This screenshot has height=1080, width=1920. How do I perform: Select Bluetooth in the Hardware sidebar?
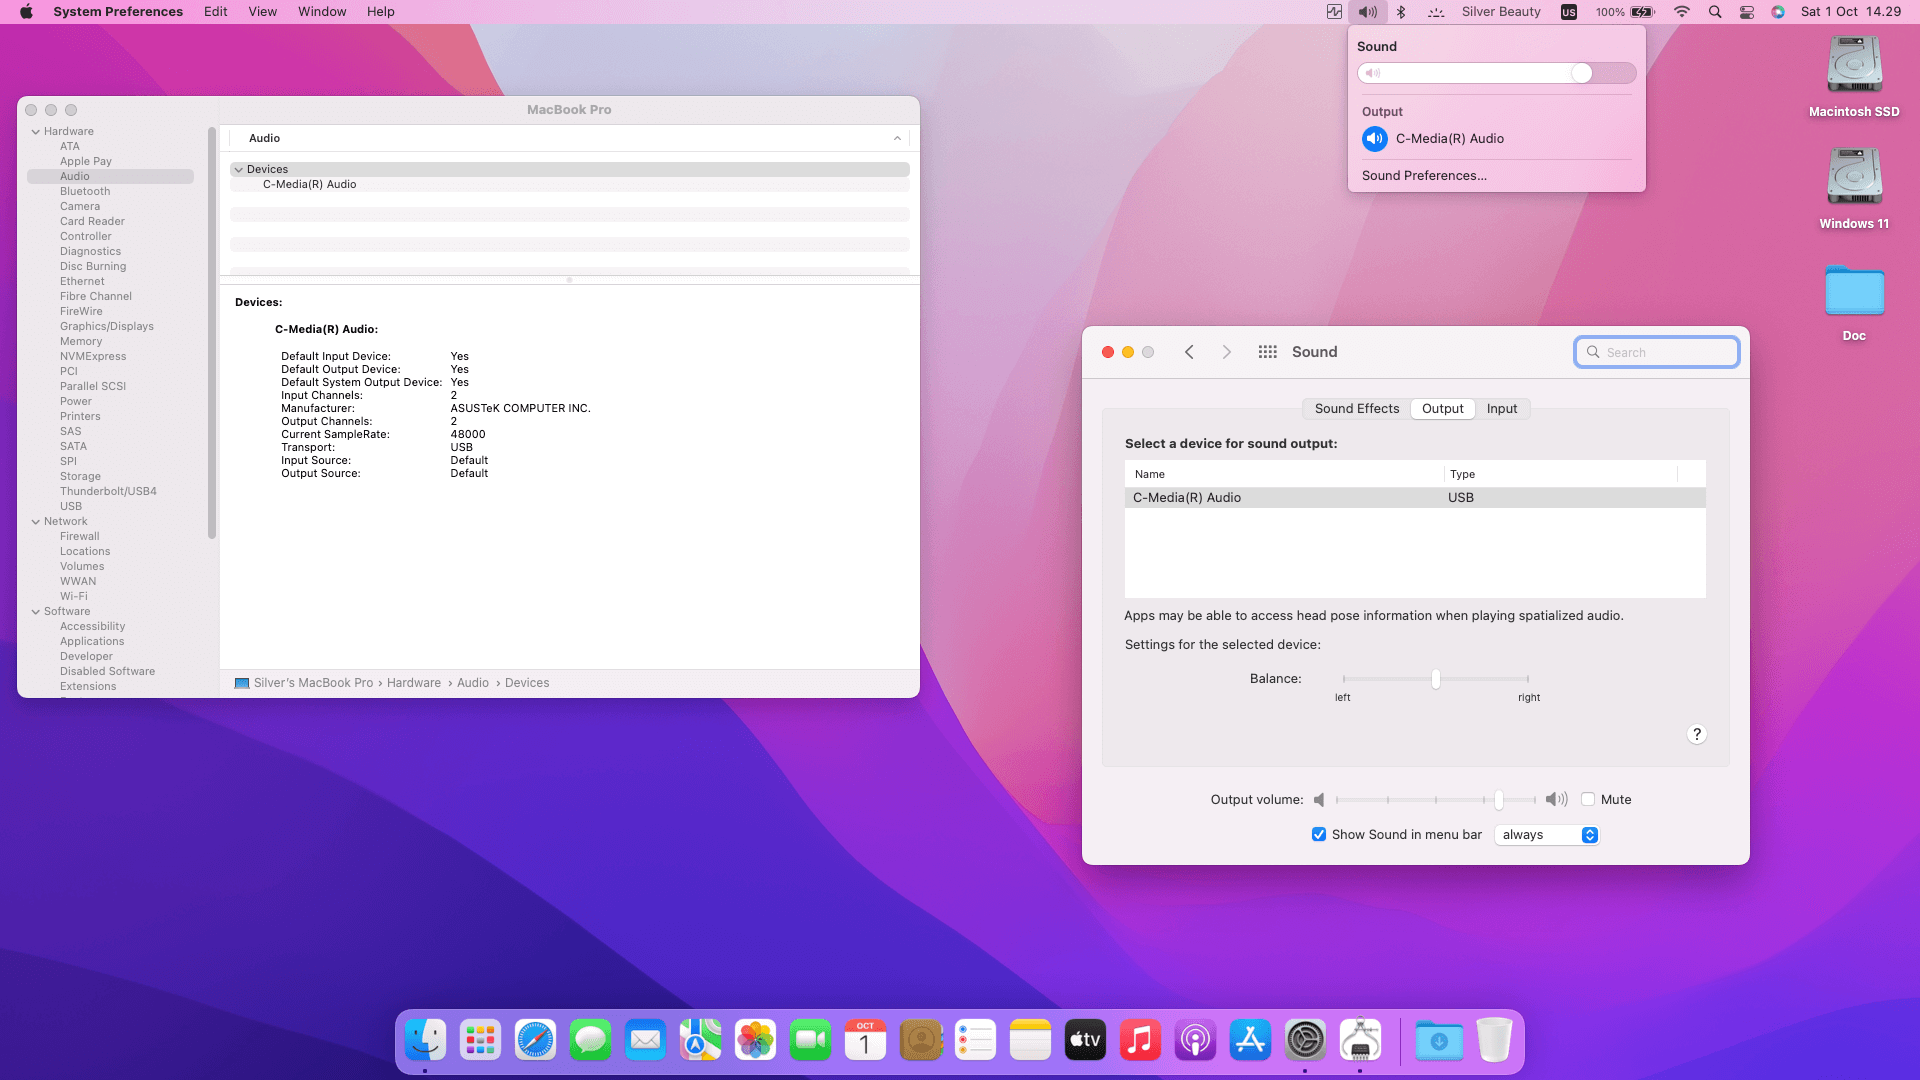point(85,192)
